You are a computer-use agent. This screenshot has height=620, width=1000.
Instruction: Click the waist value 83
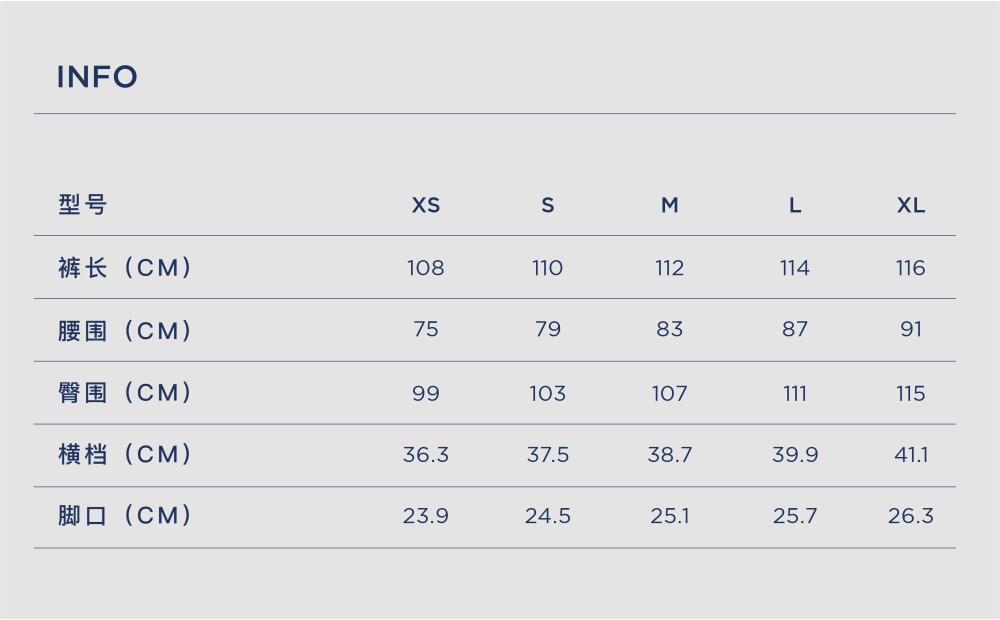(669, 329)
